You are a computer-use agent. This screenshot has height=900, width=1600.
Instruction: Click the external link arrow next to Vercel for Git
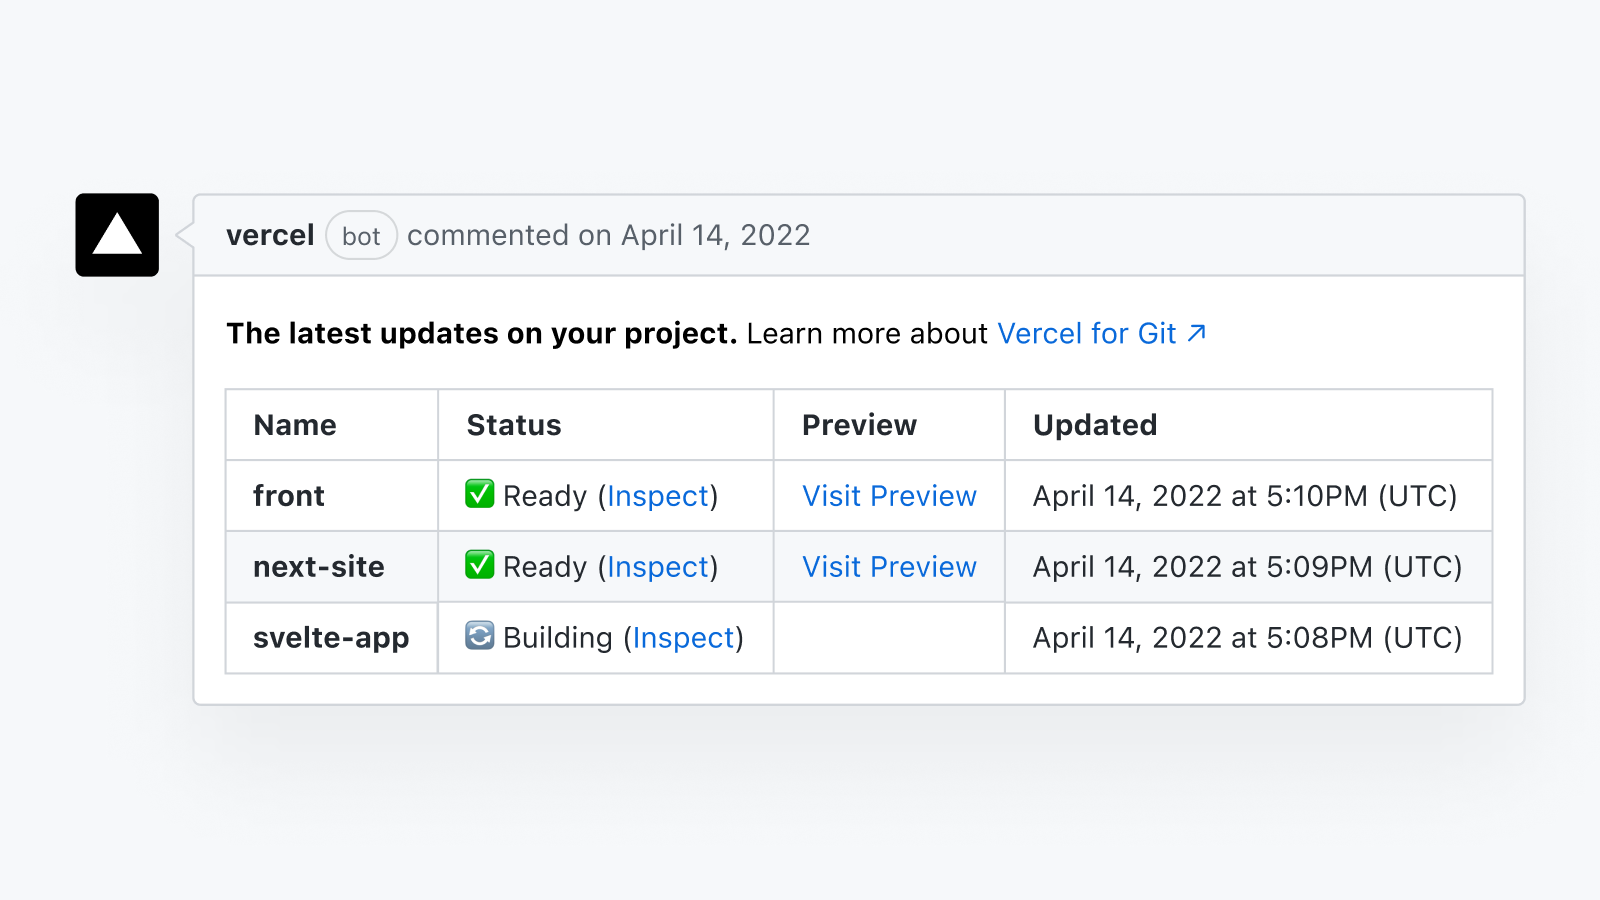pyautogui.click(x=1196, y=333)
